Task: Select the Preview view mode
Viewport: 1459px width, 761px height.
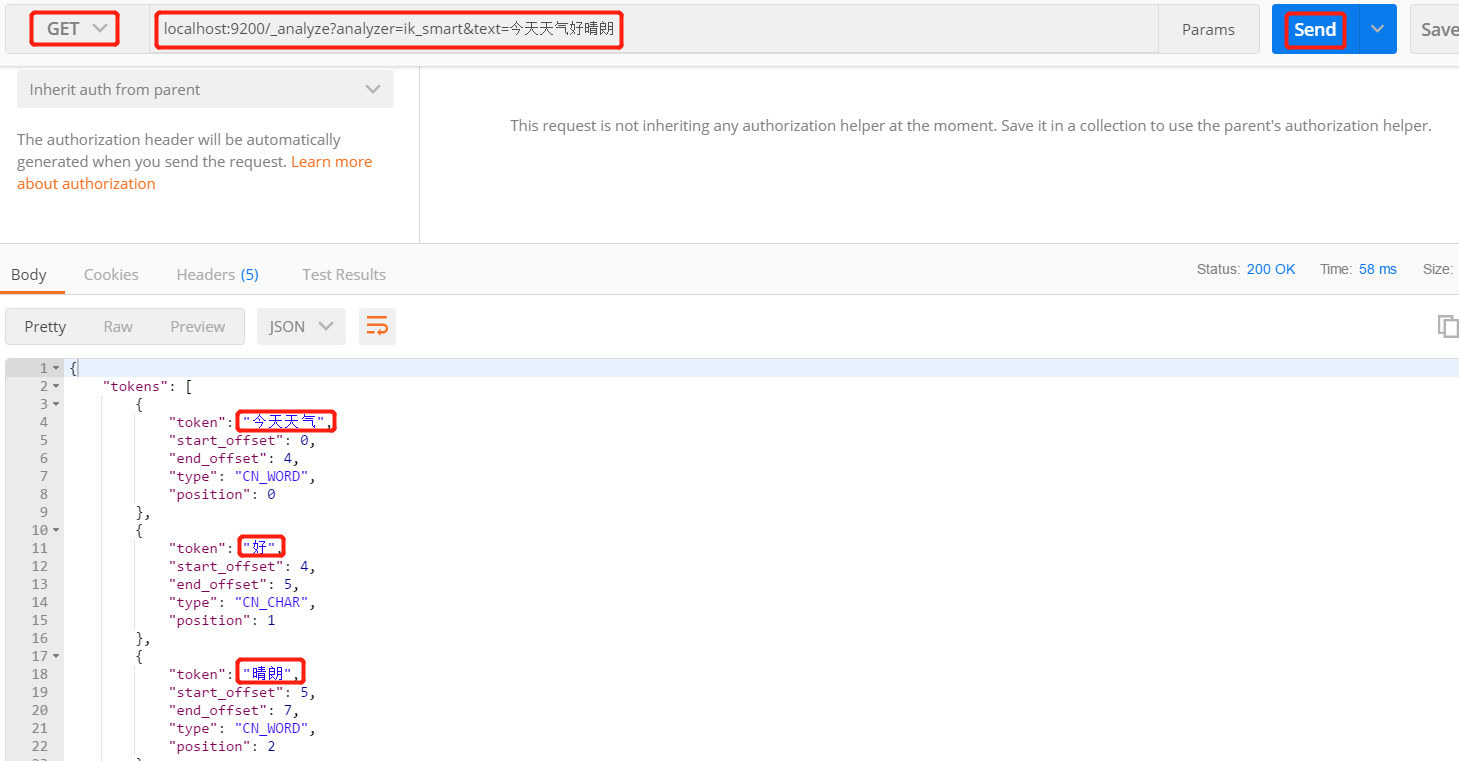Action: [198, 326]
